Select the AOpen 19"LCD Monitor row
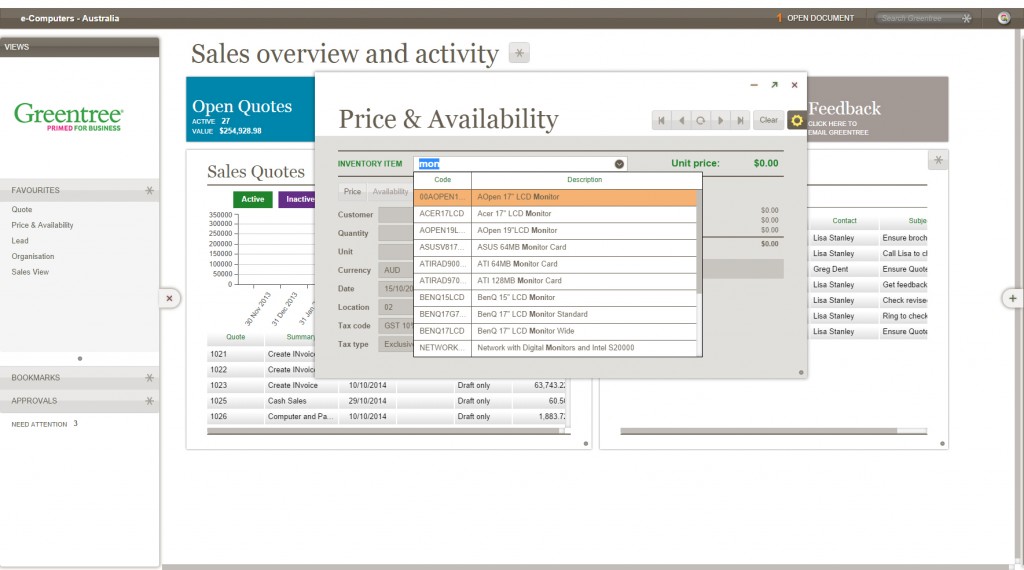 556,230
